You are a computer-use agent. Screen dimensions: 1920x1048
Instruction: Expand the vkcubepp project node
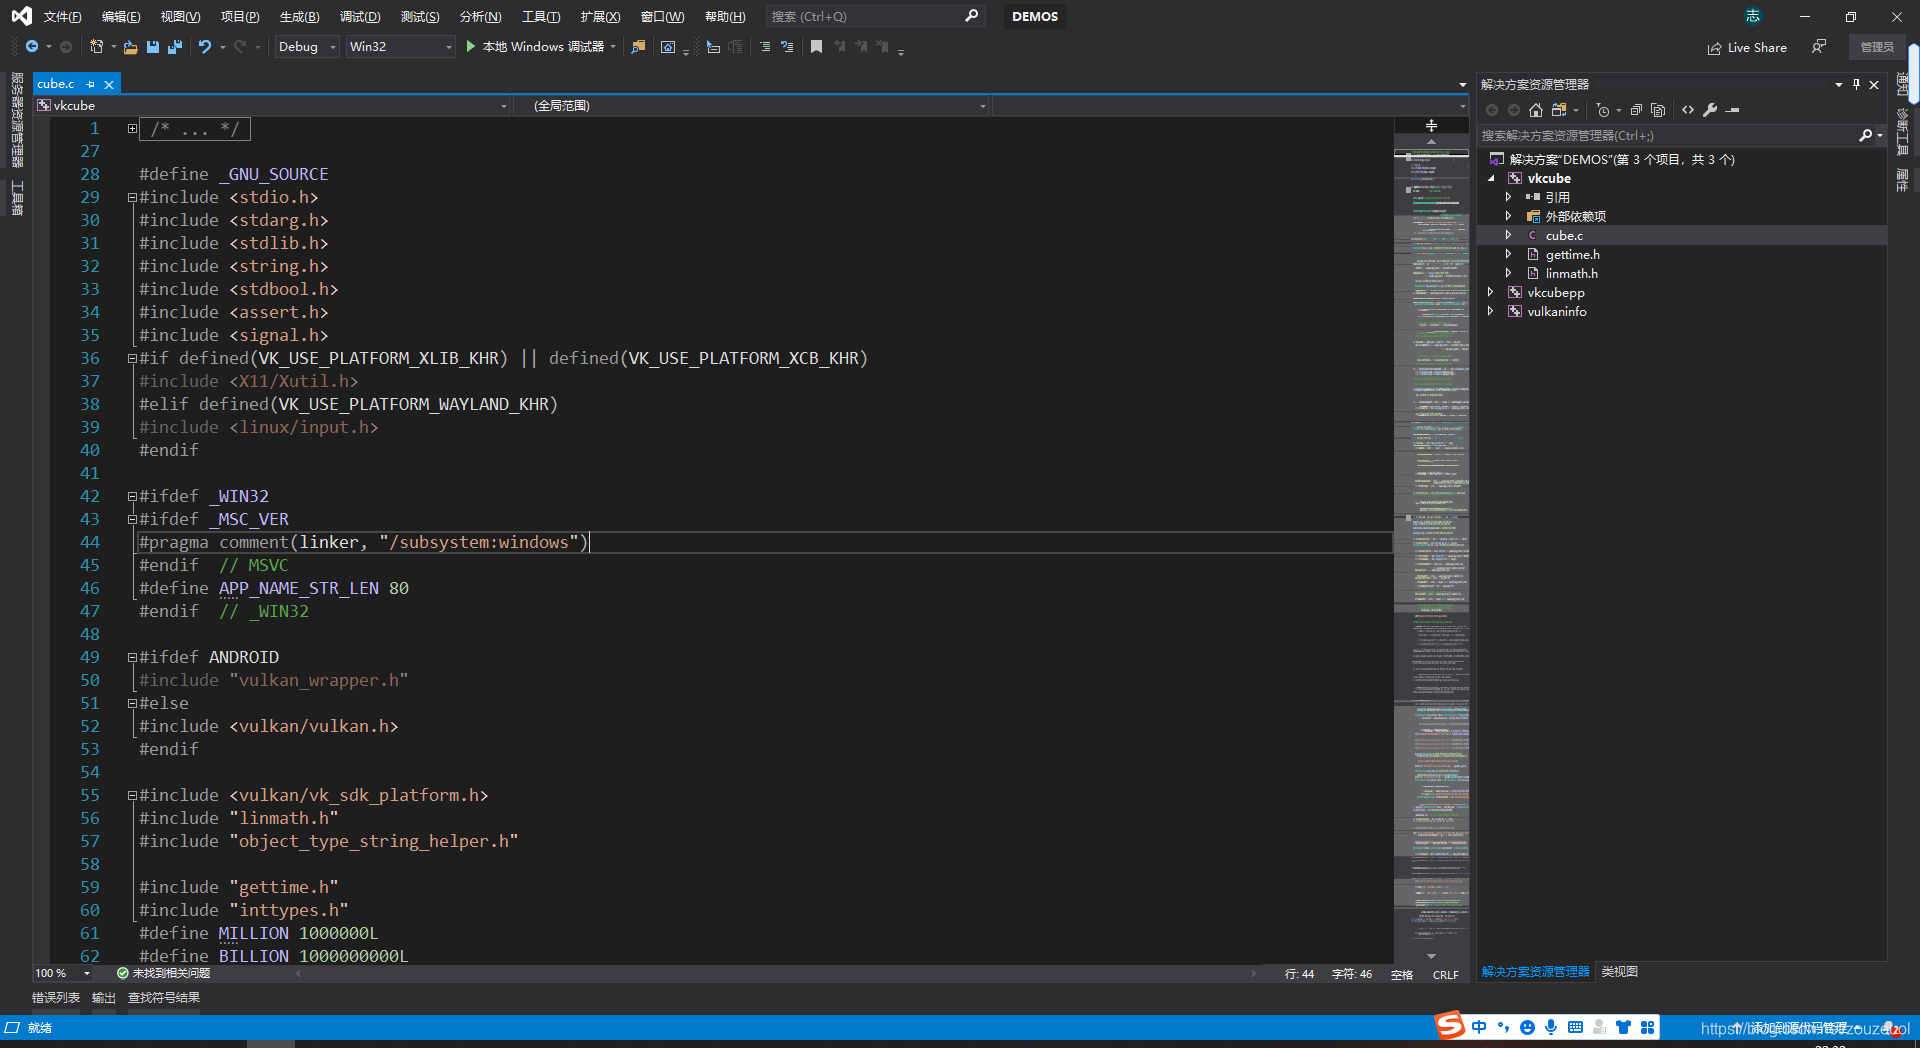click(x=1491, y=292)
